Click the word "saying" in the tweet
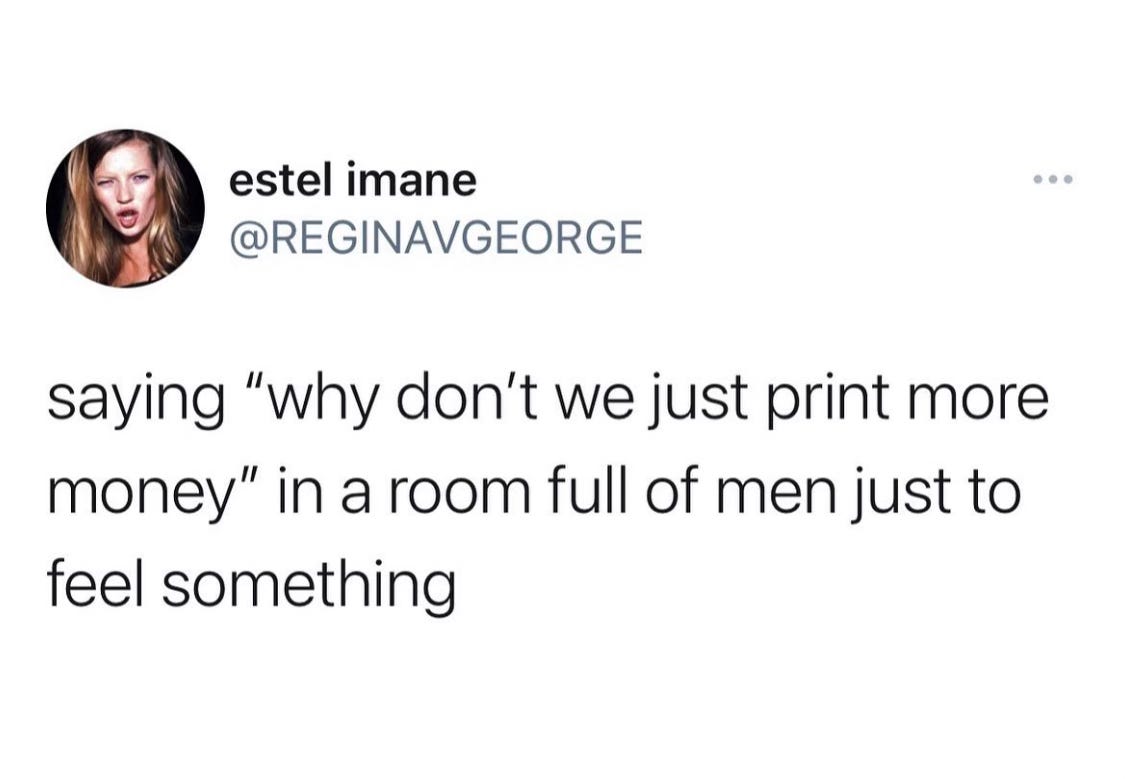Screen dimensions: 1125x779 point(136,402)
